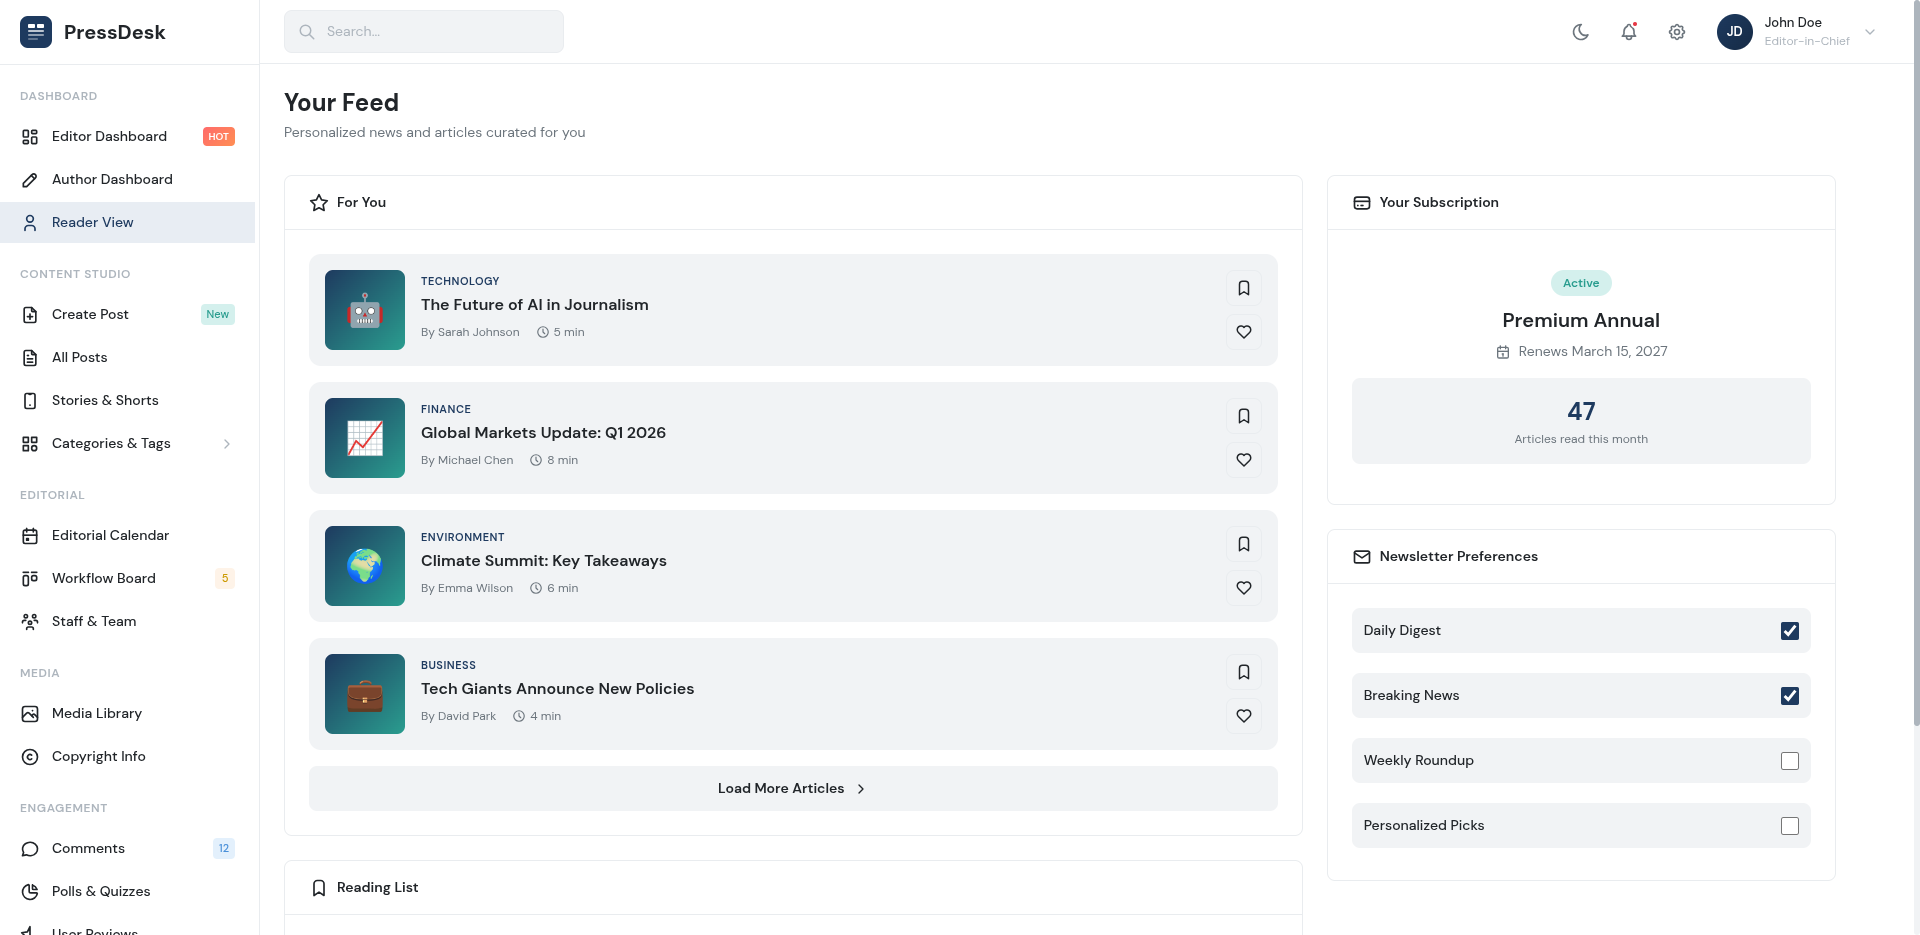Select Stories & Shorts in sidebar
The width and height of the screenshot is (1920, 935).
(x=105, y=400)
